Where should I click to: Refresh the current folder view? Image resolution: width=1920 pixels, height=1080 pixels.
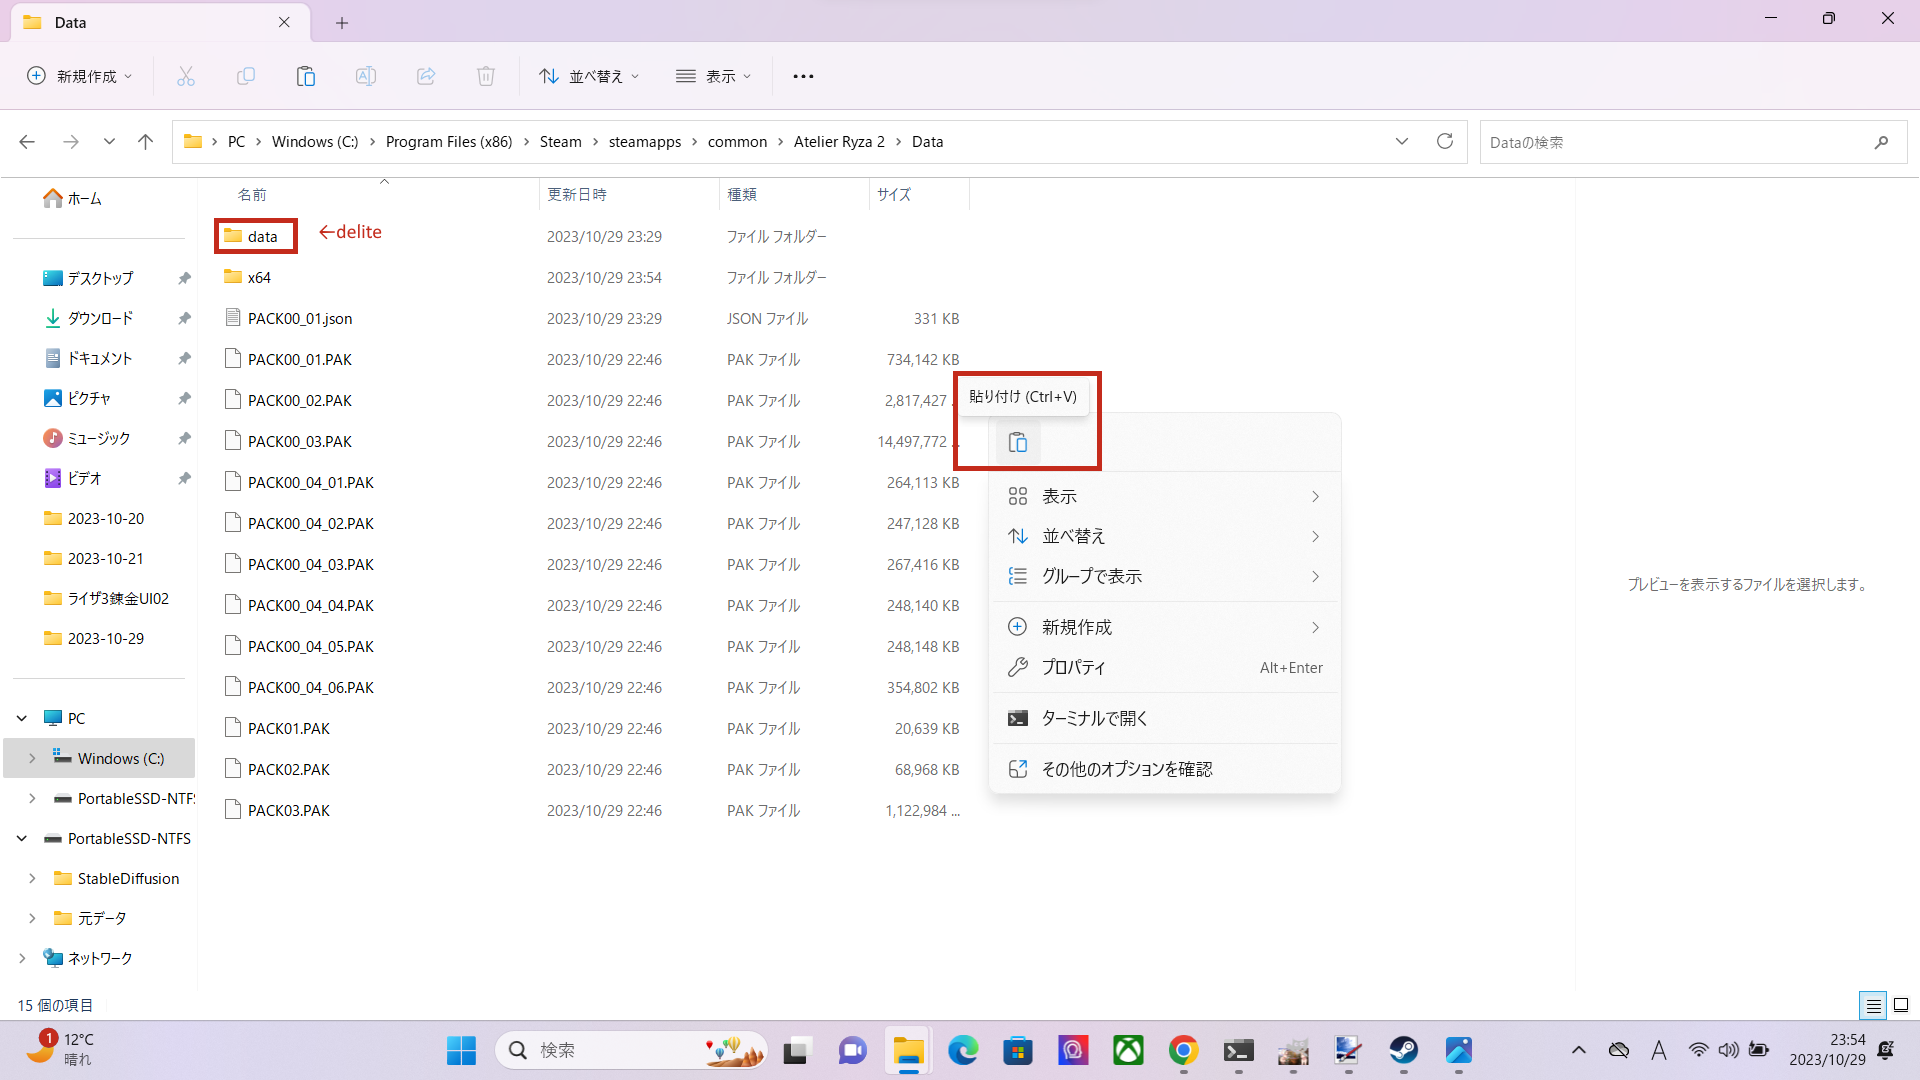click(1445, 142)
